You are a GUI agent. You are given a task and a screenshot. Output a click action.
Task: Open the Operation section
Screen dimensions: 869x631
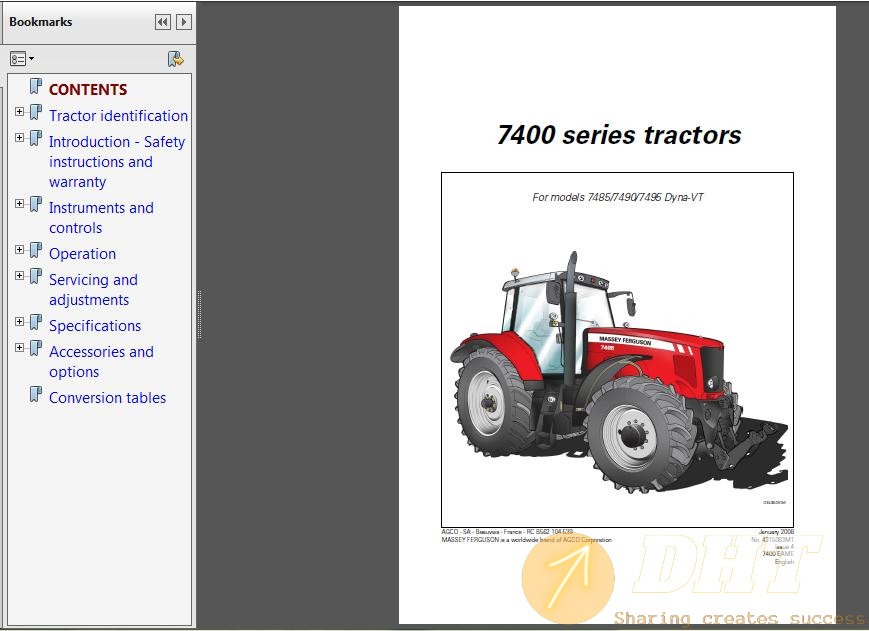click(83, 254)
